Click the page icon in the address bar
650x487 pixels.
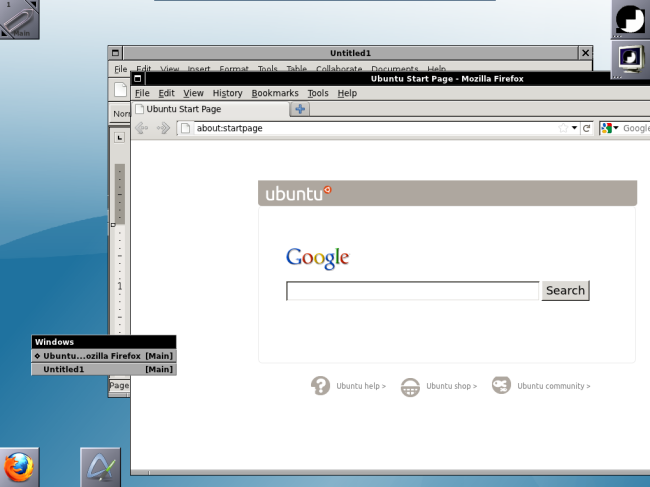[186, 128]
